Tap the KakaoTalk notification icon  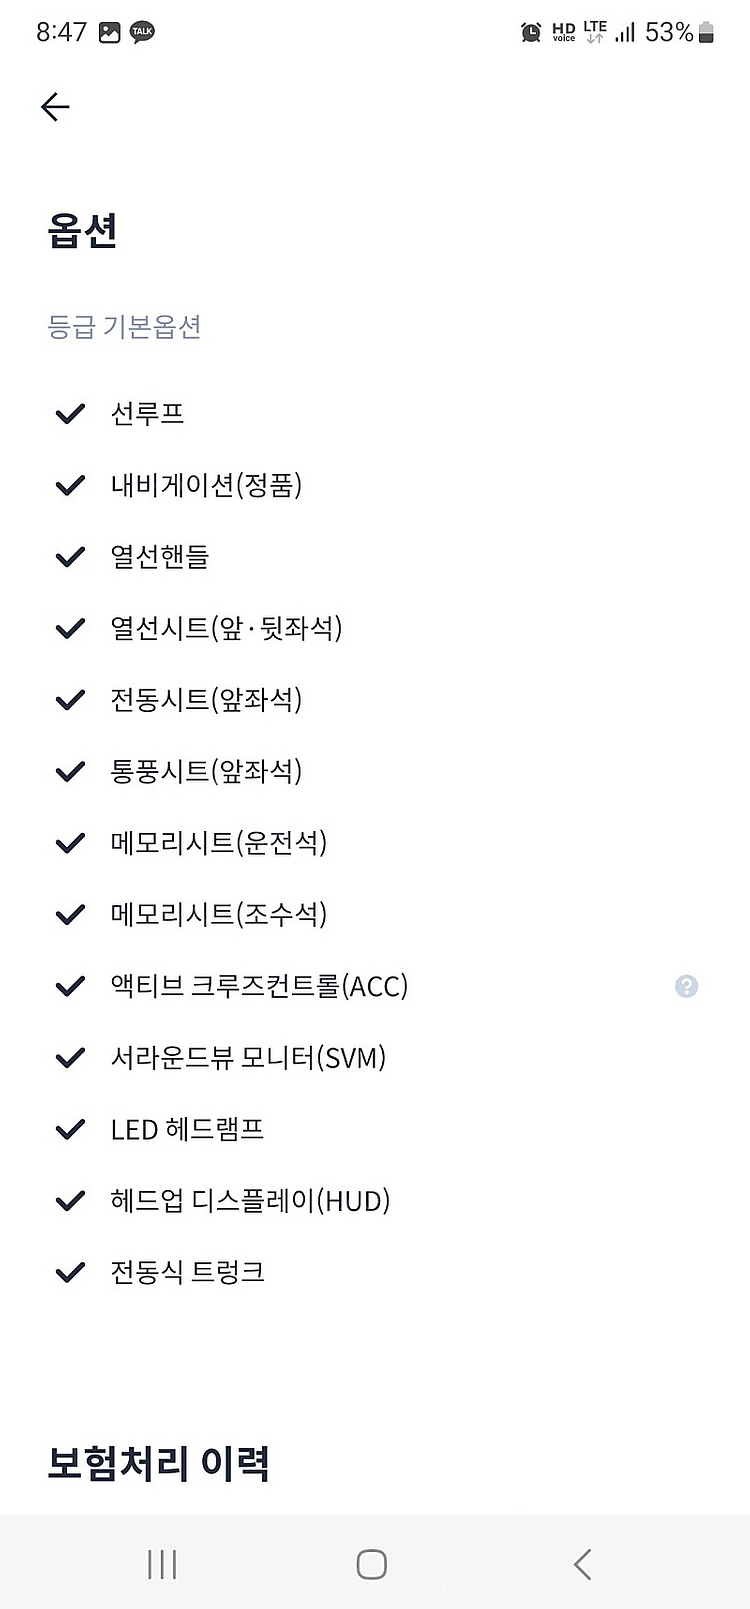click(142, 33)
